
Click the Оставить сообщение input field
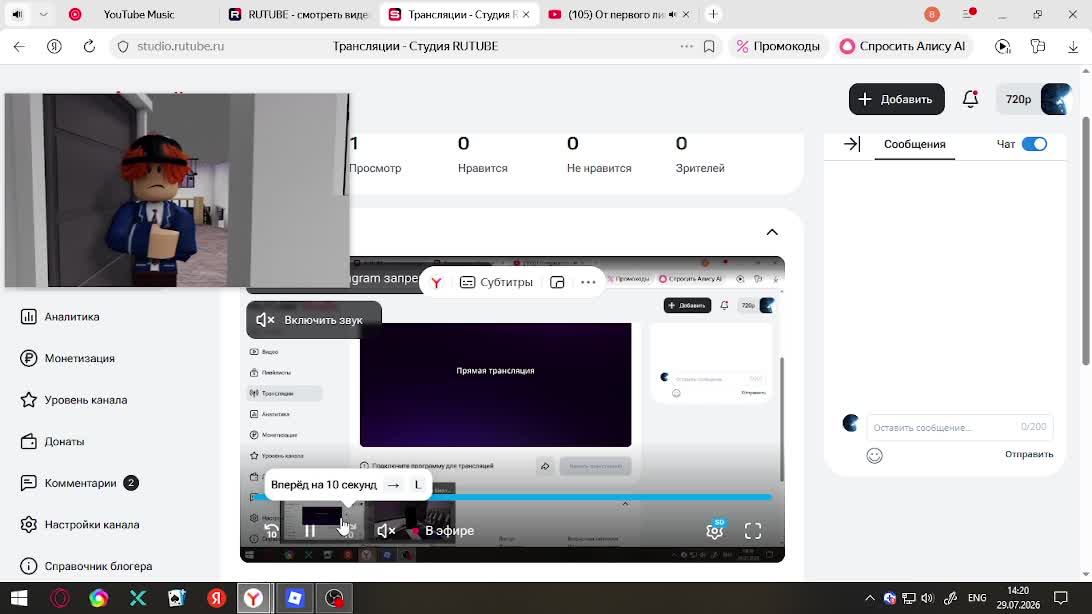click(960, 427)
